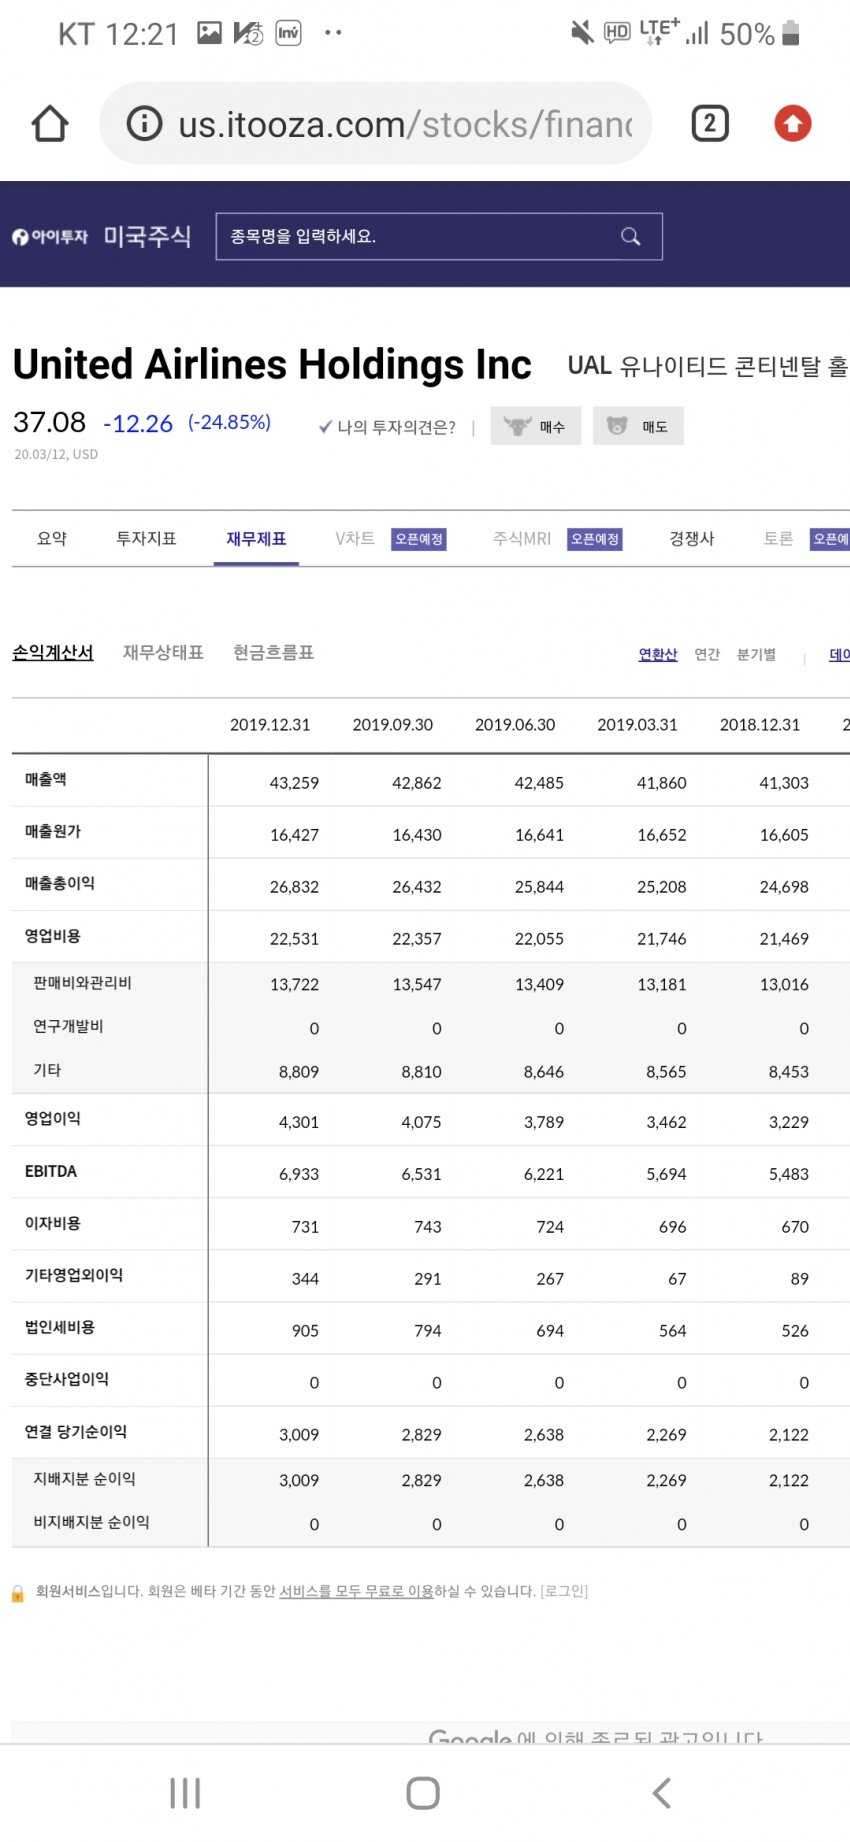Open the 요약 tab
The width and height of the screenshot is (850, 1842).
[x=52, y=538]
